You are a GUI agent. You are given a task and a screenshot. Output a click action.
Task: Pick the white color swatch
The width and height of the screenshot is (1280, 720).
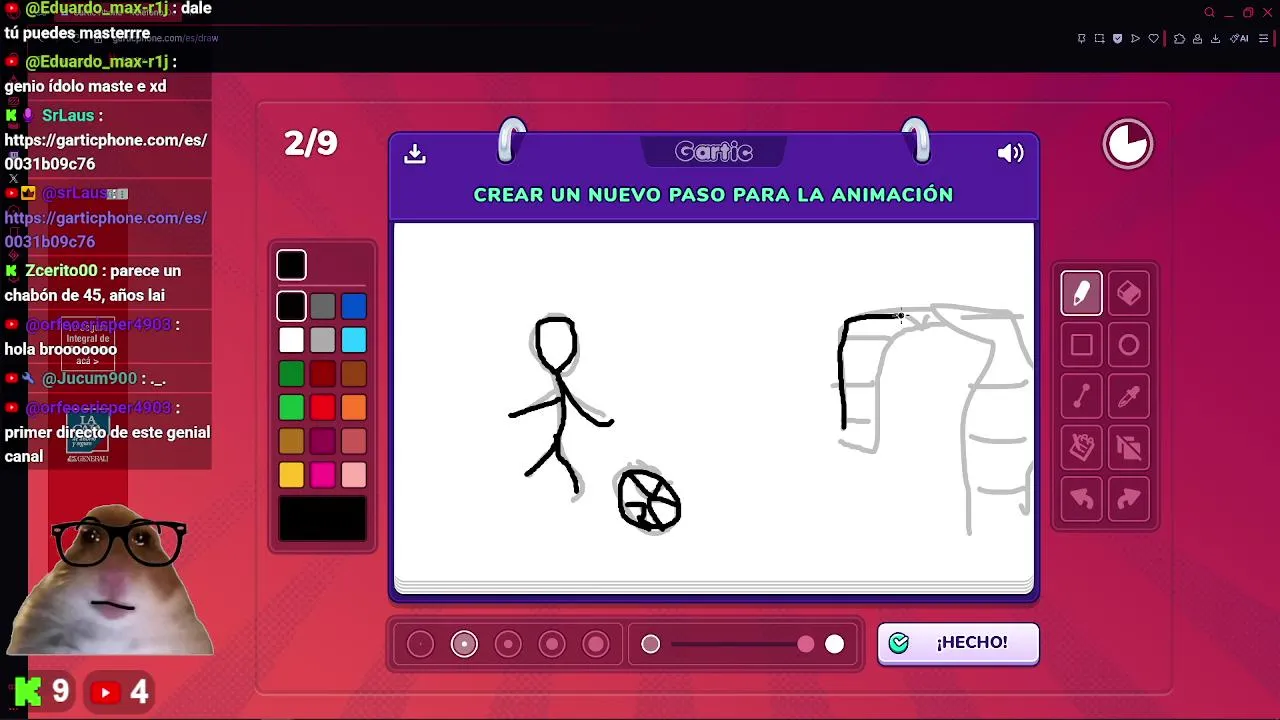tap(291, 340)
